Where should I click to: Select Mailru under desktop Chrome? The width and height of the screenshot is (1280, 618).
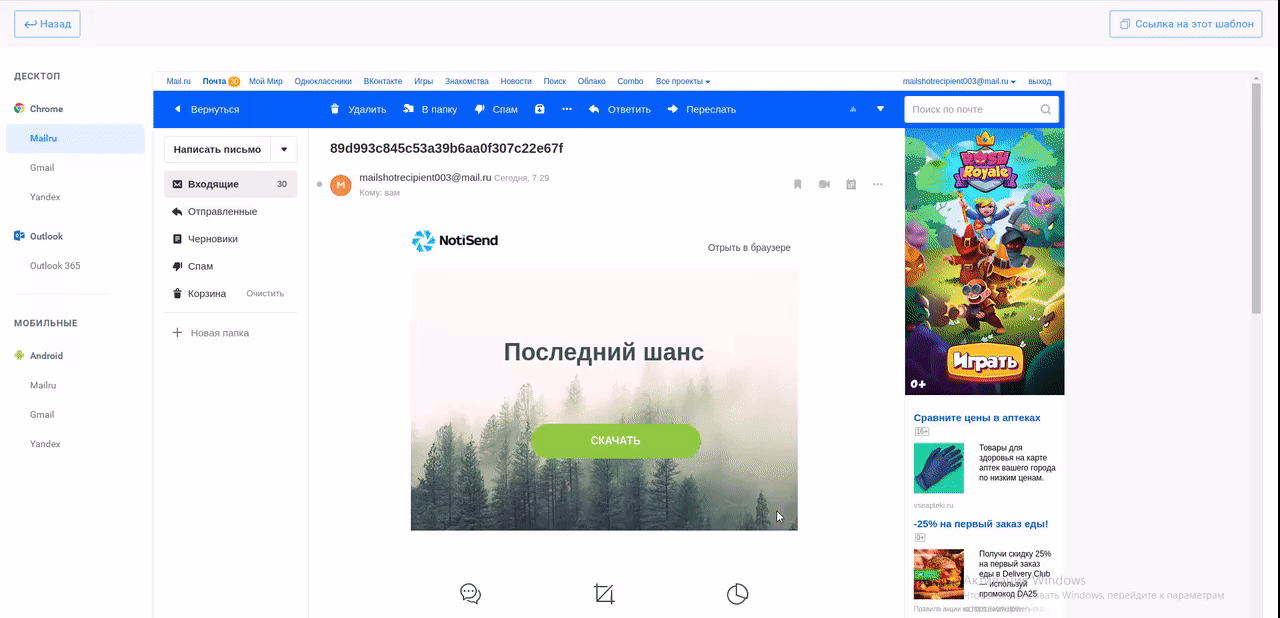click(75, 138)
